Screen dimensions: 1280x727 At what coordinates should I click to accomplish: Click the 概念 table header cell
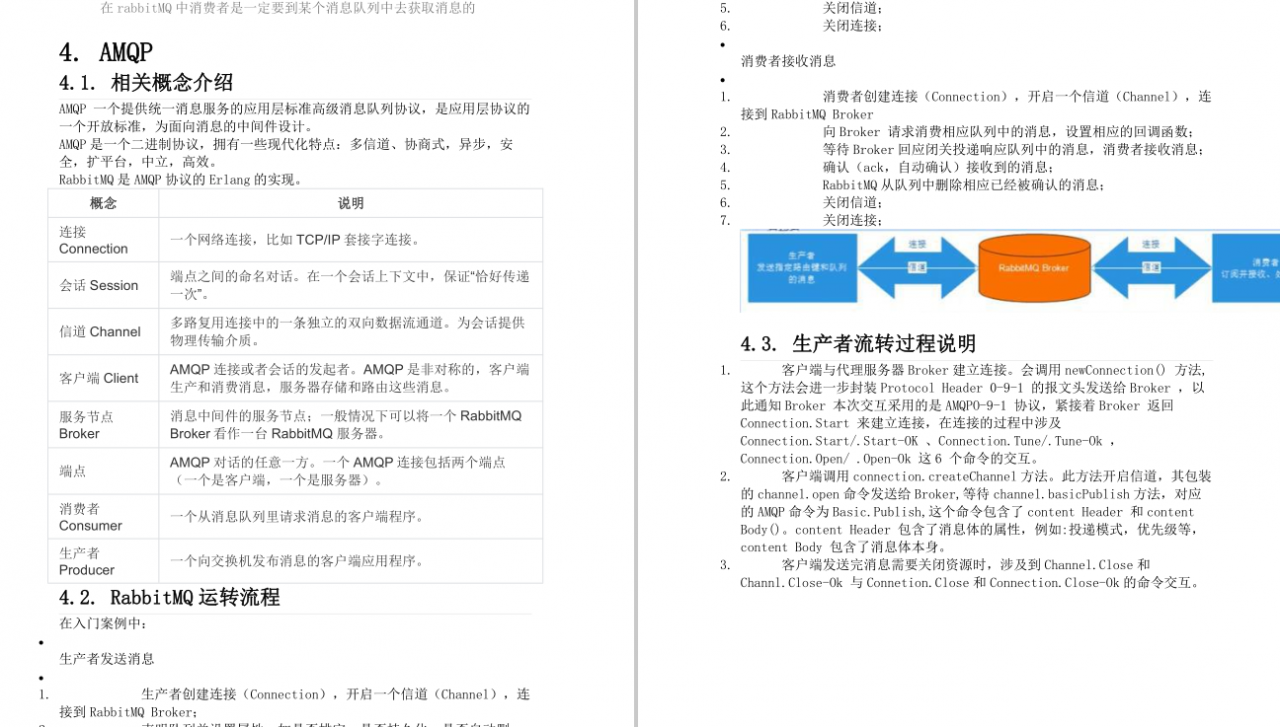pos(103,203)
